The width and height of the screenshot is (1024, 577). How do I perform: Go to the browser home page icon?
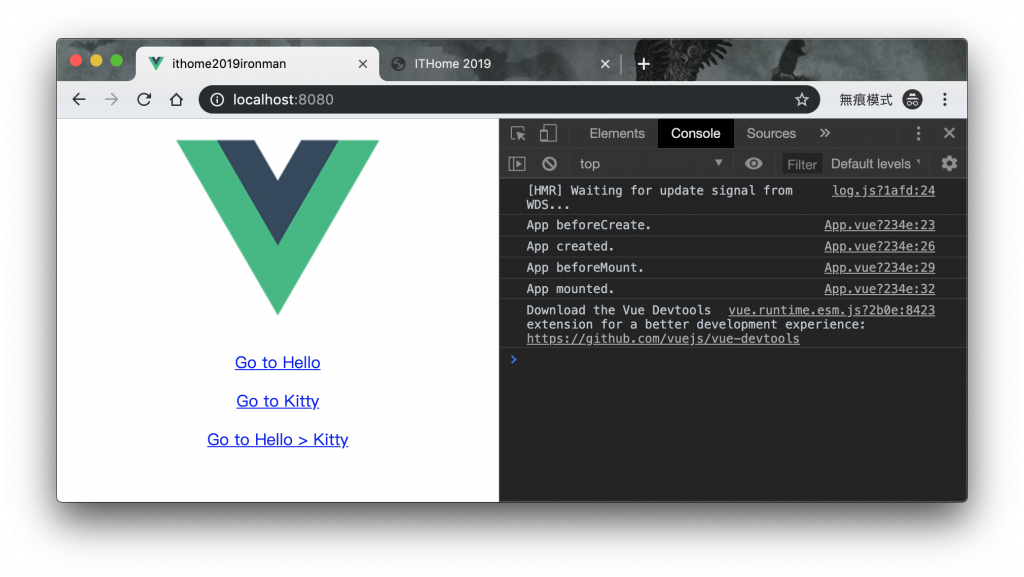coord(176,100)
